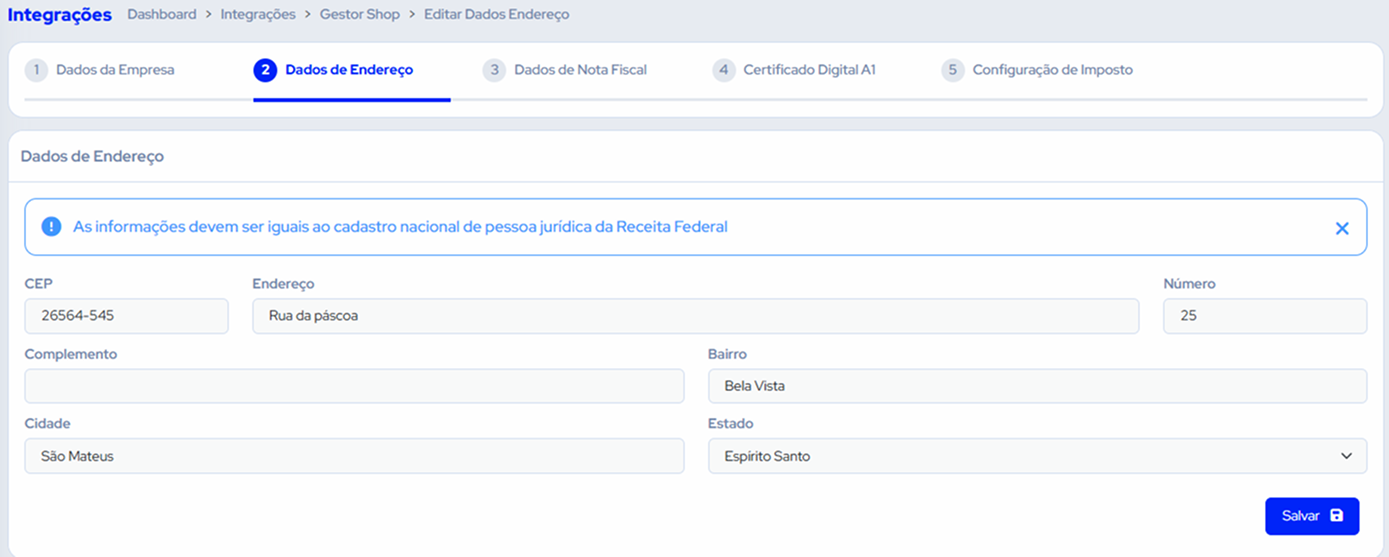Navigate to Dashboard breadcrumb
Screen dimensions: 1389x557
(x=161, y=15)
